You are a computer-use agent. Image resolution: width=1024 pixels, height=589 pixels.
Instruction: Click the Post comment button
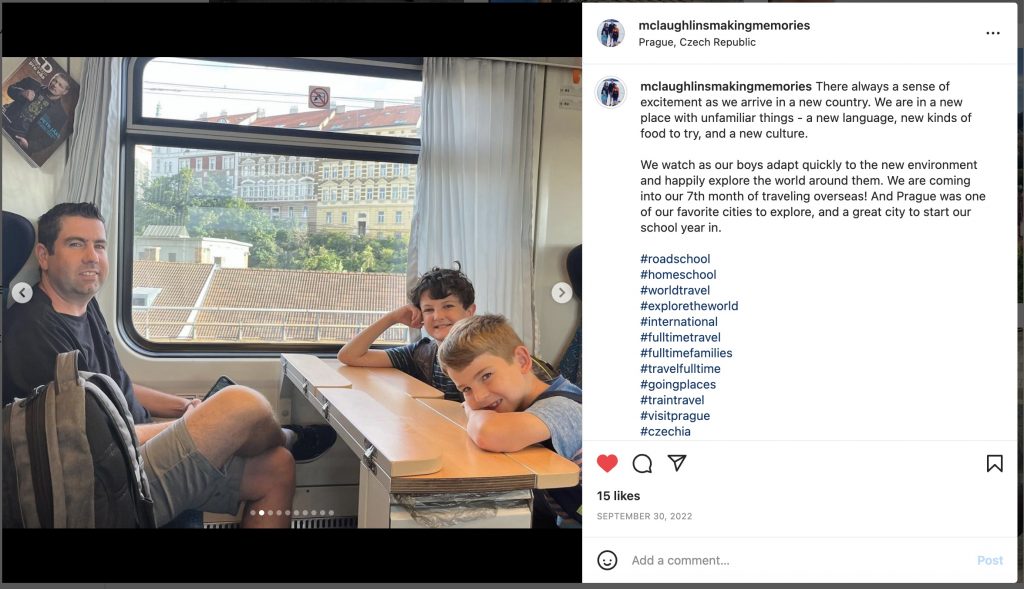[989, 560]
